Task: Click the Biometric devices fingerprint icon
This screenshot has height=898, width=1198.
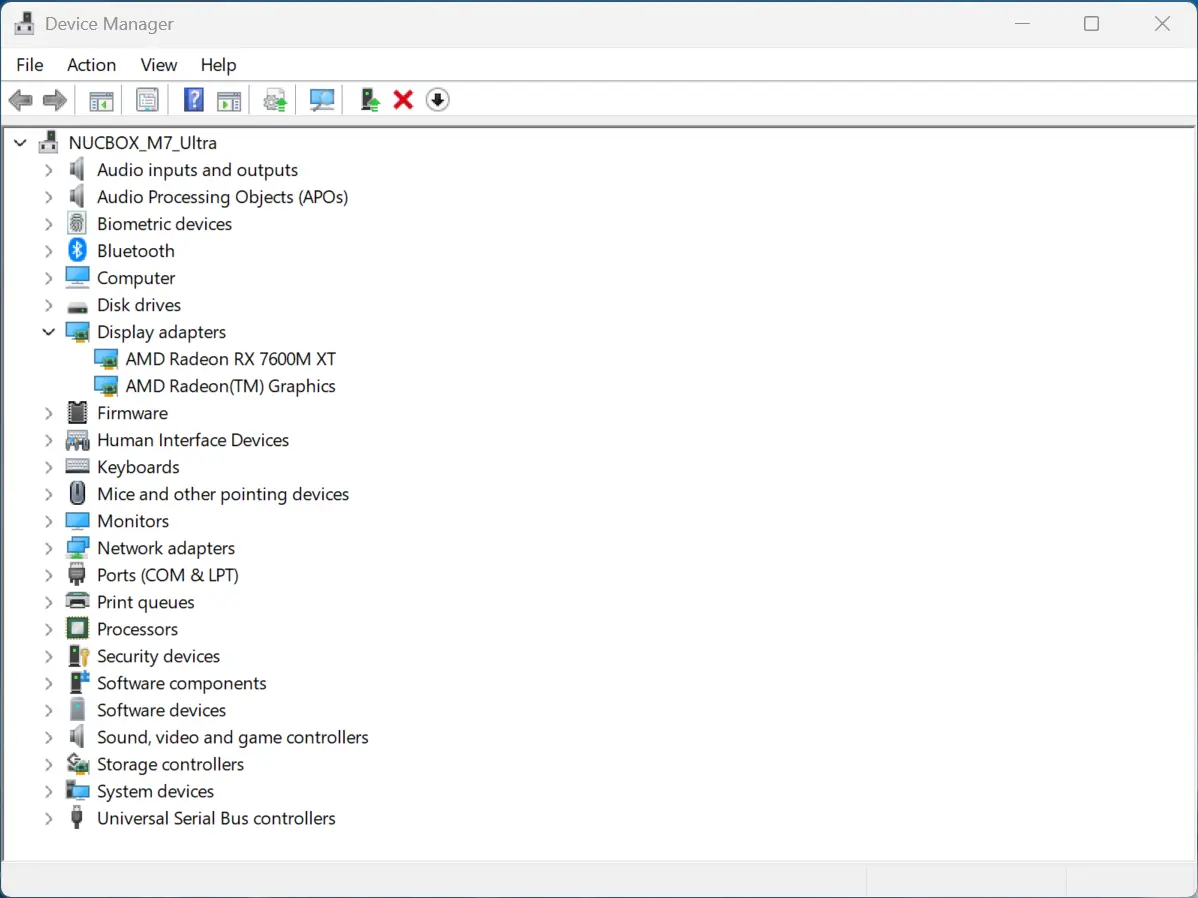Action: click(x=76, y=224)
